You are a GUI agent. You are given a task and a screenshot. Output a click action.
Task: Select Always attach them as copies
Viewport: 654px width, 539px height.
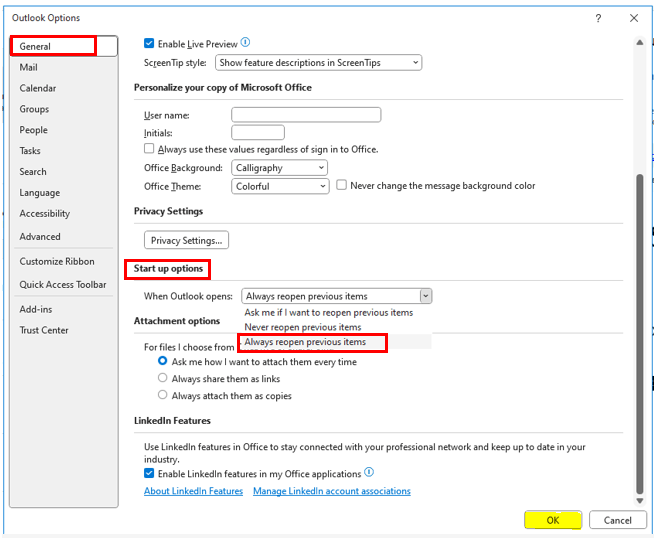coord(163,395)
